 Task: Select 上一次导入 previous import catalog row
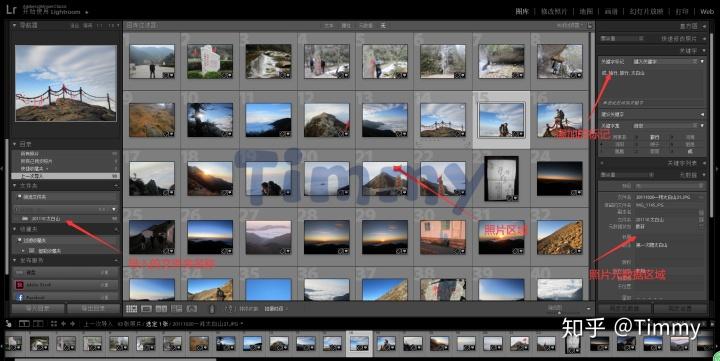(x=66, y=176)
